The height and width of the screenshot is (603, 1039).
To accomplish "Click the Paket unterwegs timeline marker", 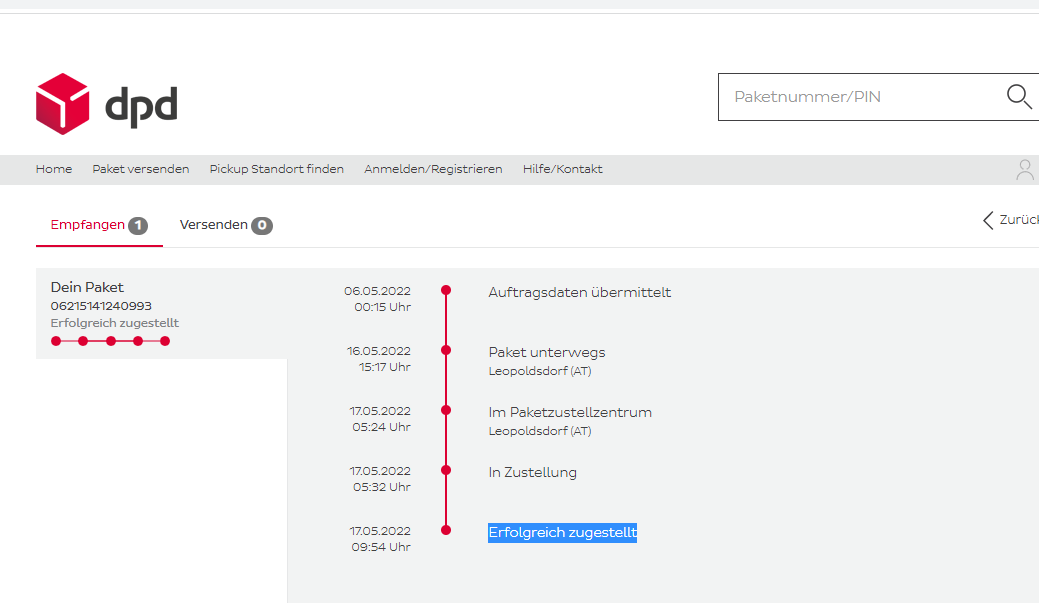I will (446, 350).
